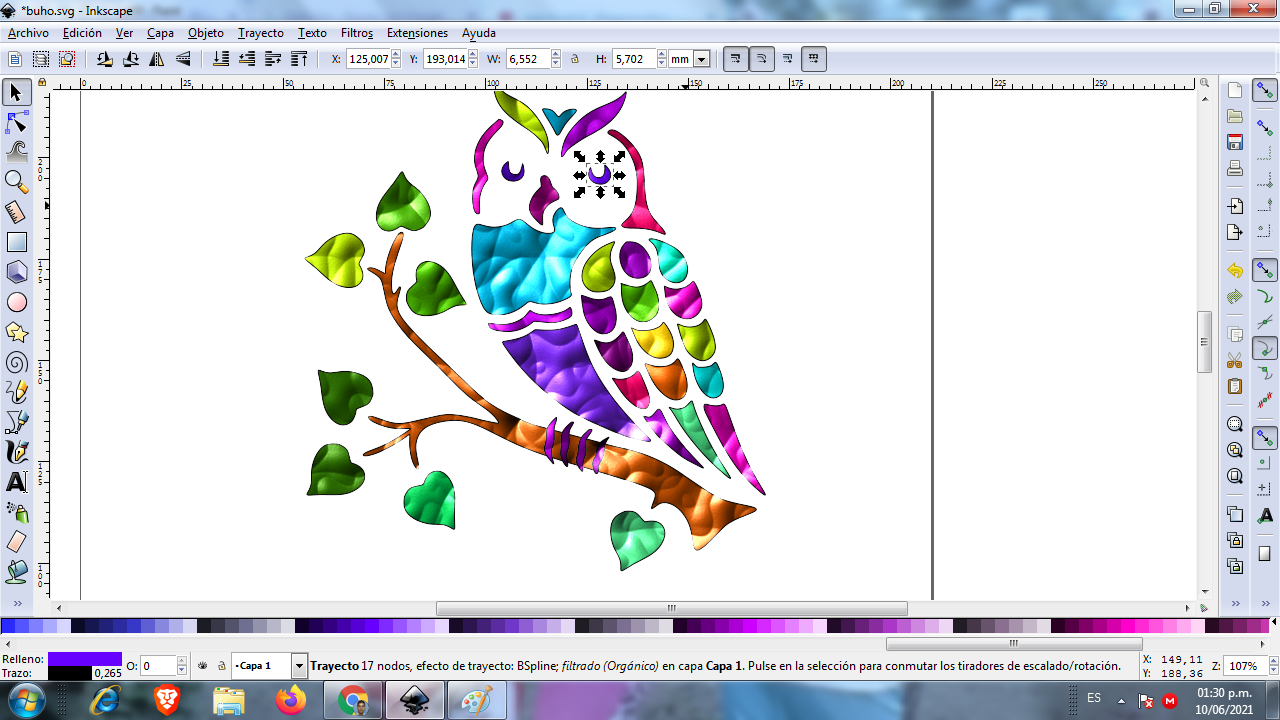Viewport: 1280px width, 720px height.
Task: Select the Rectangle tool
Action: point(16,242)
